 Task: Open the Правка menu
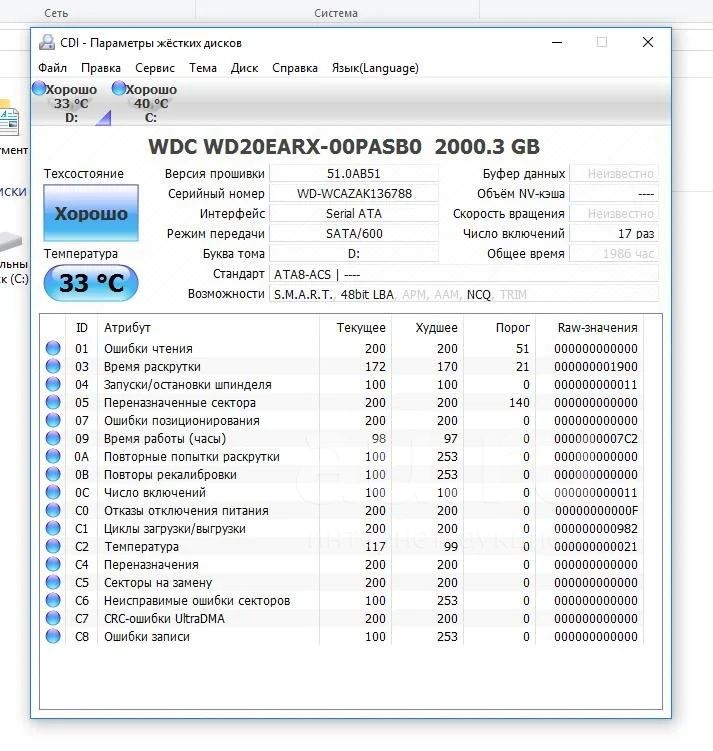pyautogui.click(x=101, y=68)
